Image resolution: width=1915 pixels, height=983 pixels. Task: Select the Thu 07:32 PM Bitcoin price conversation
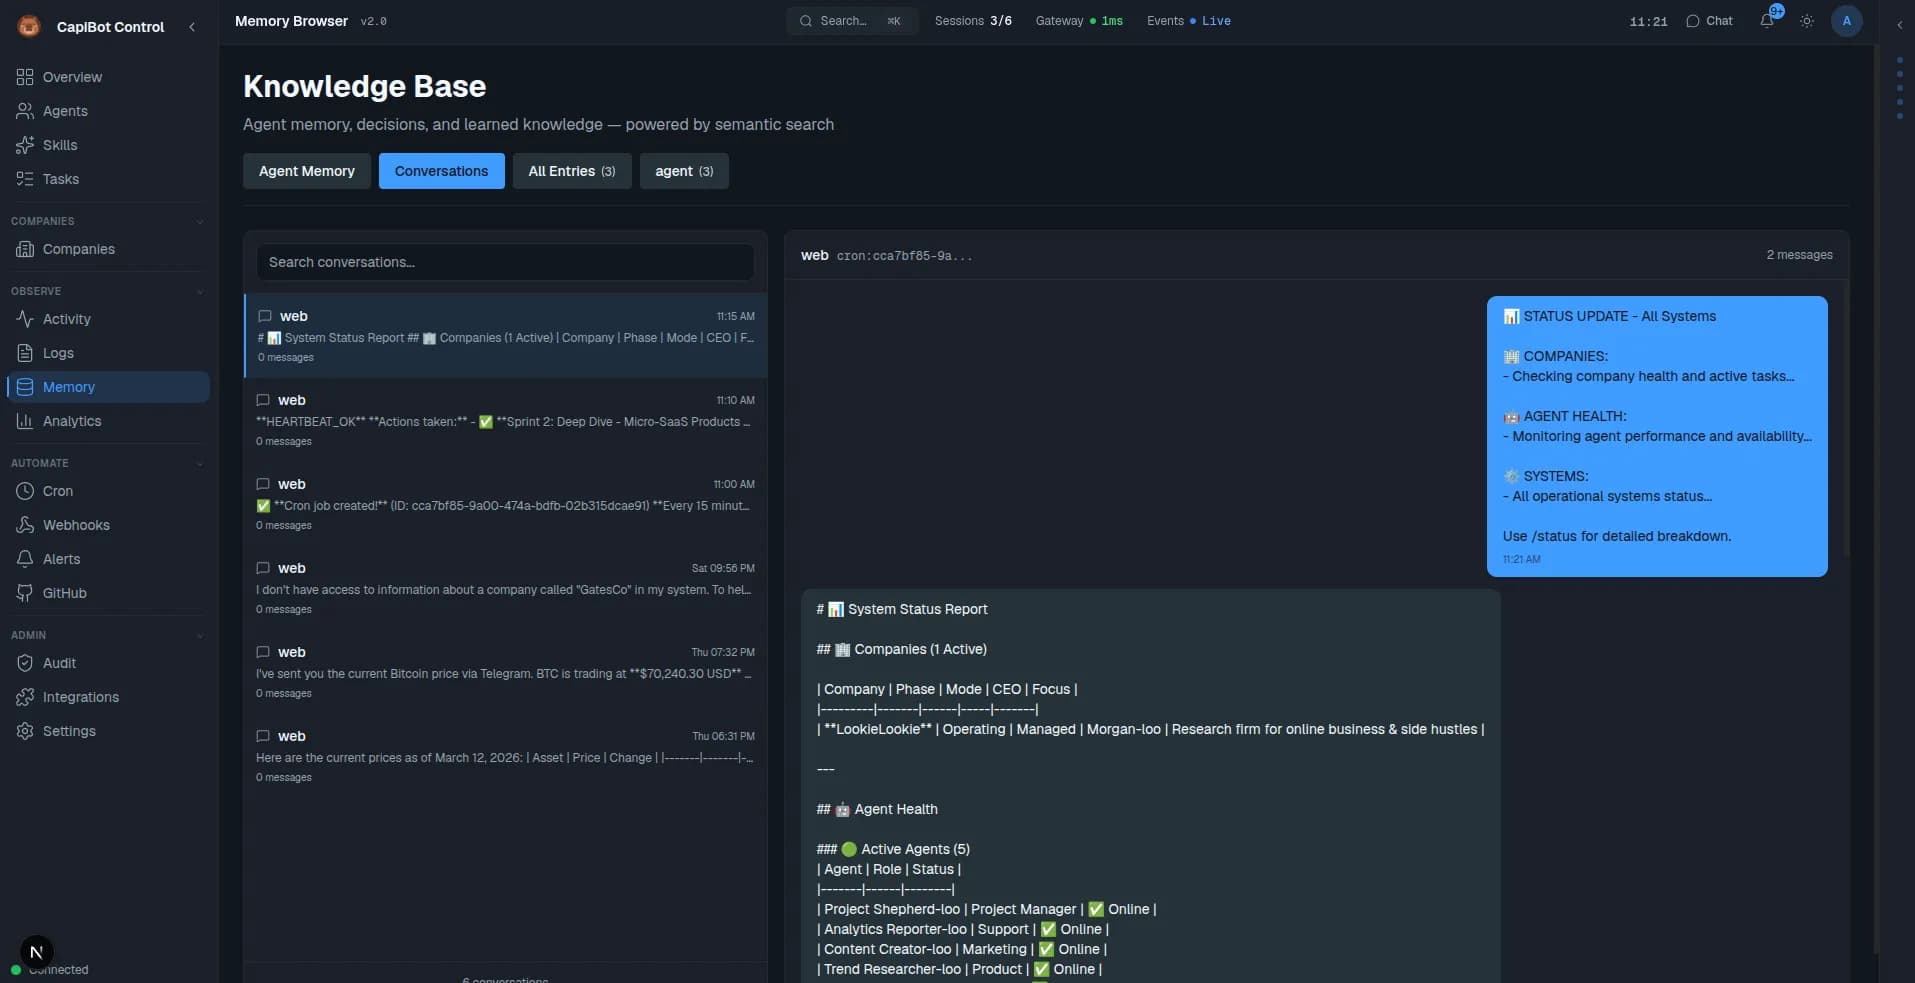tap(506, 672)
